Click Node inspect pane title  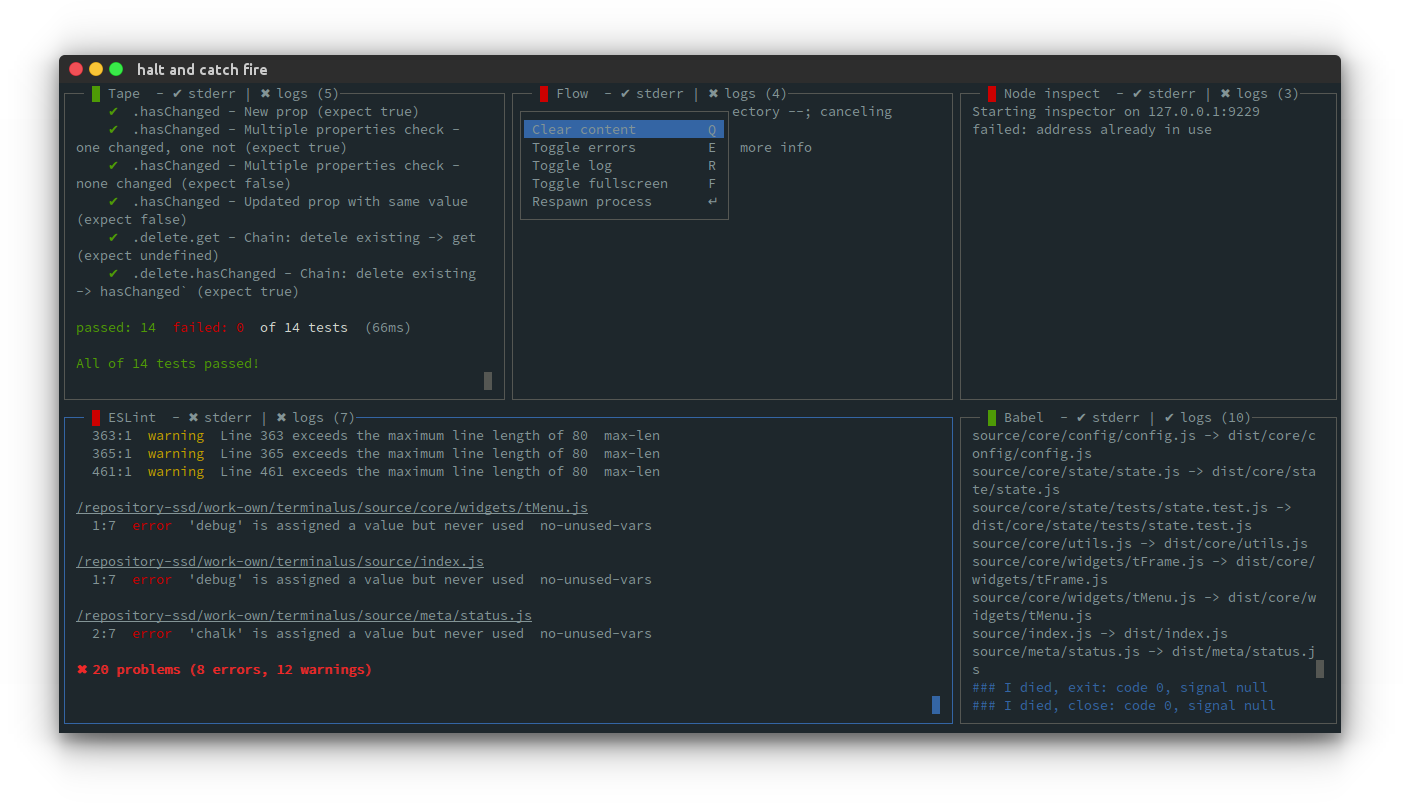(1052, 93)
